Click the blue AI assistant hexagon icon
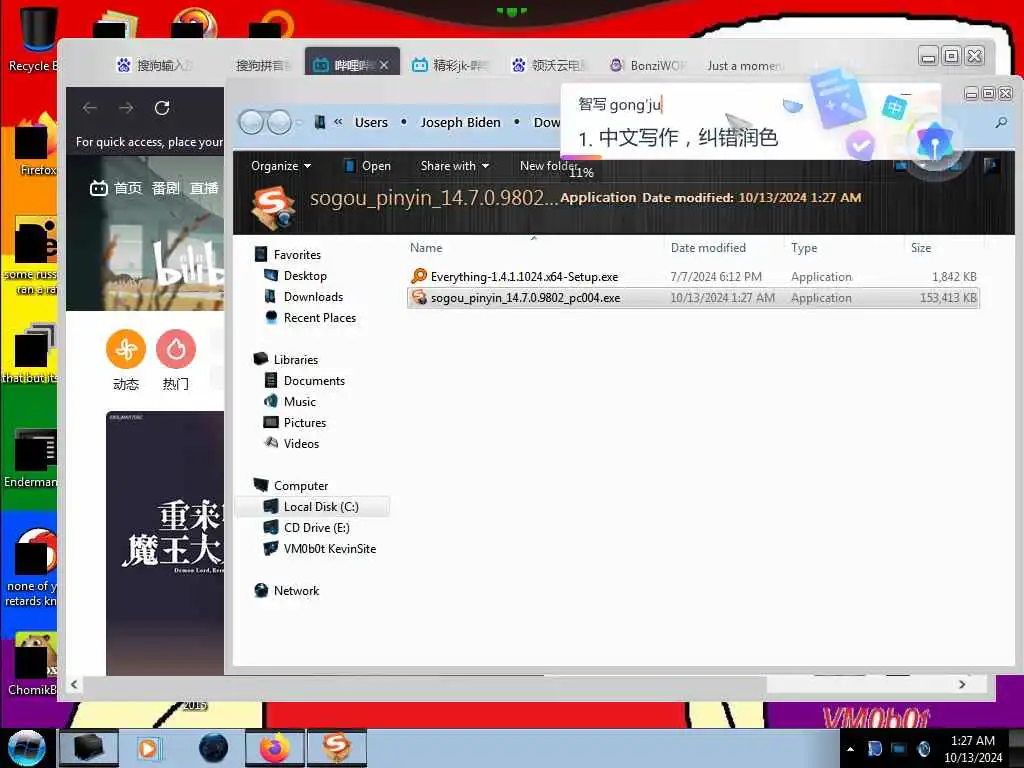 [x=935, y=143]
